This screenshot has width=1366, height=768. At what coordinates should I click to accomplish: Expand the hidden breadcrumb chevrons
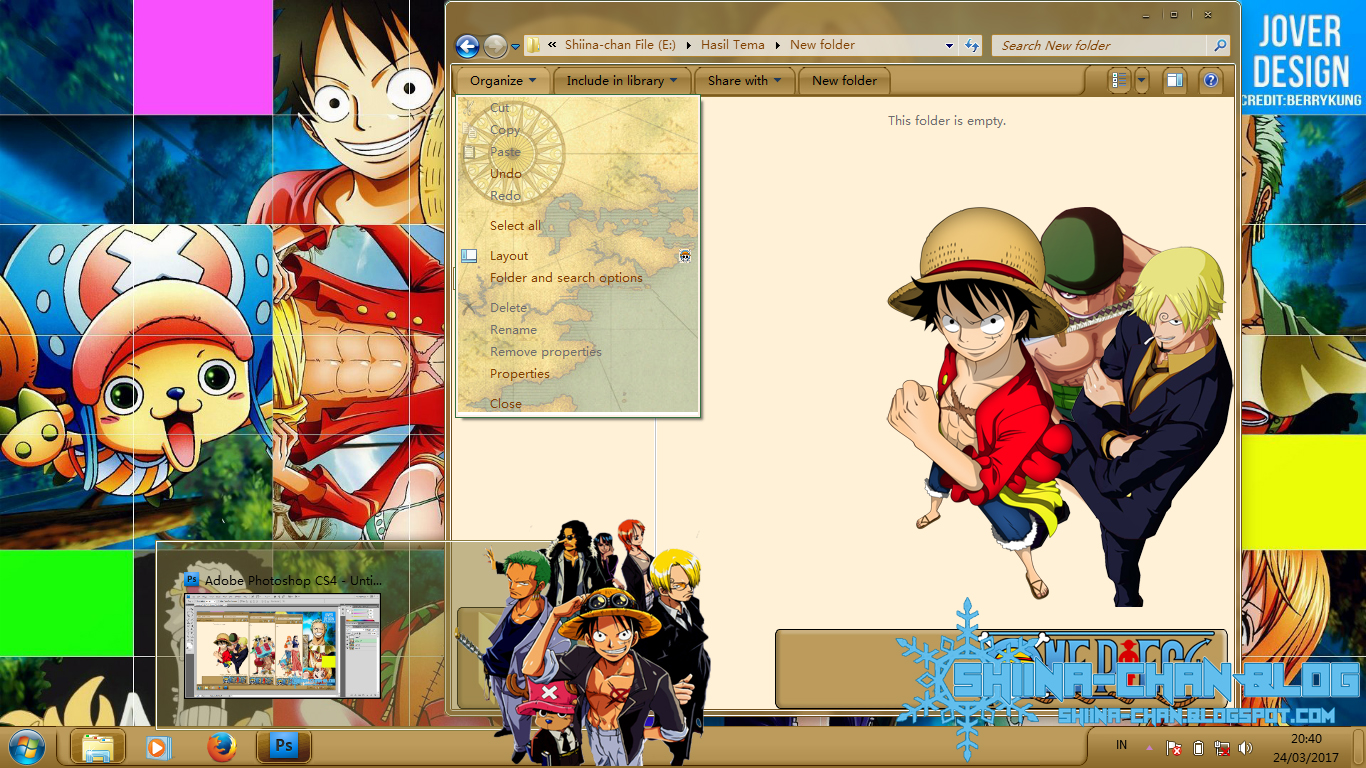coord(552,45)
